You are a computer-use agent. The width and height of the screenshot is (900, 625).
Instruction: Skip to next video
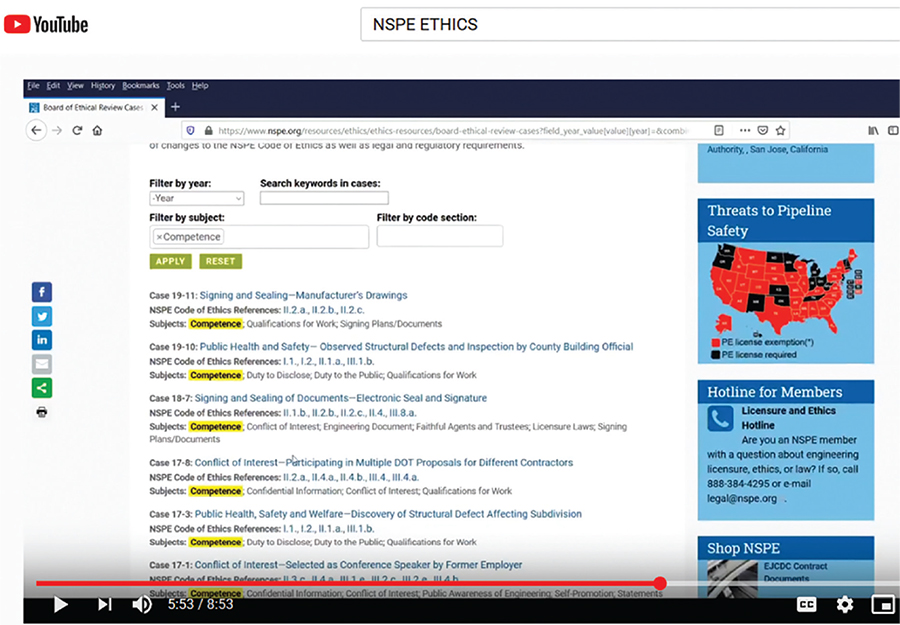click(x=104, y=604)
